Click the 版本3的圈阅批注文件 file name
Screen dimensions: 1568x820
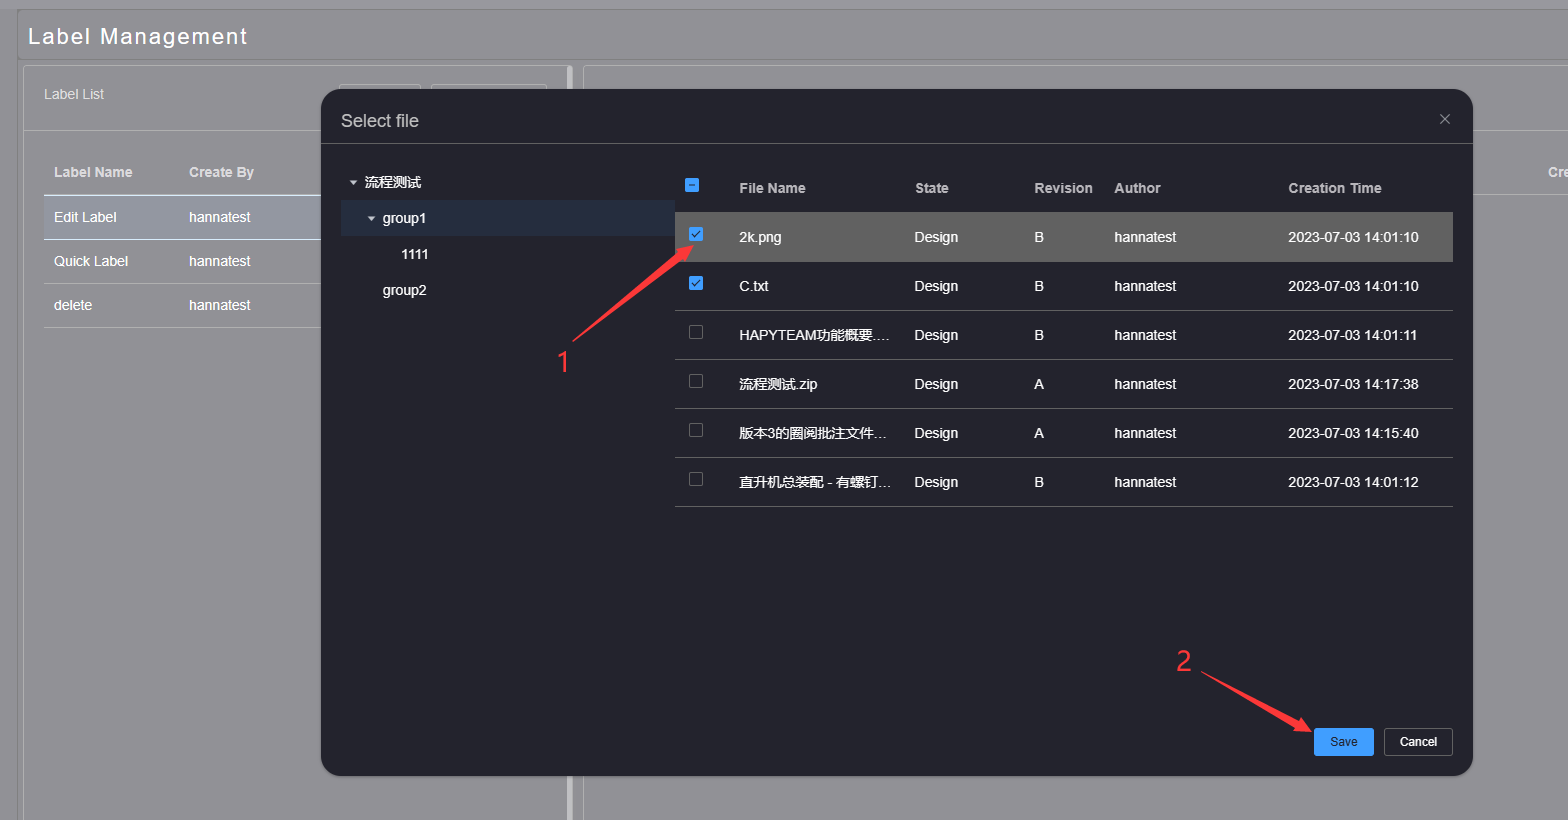[813, 433]
